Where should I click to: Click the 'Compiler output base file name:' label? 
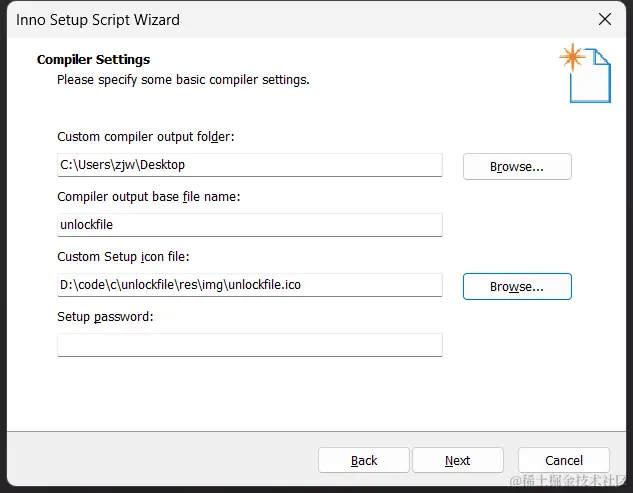[x=149, y=197]
